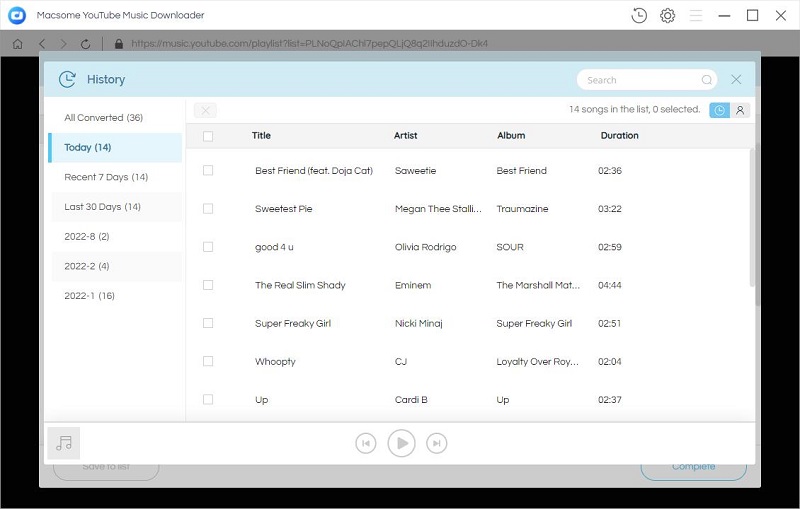Sort by the Duration column header
800x509 pixels.
coord(619,136)
